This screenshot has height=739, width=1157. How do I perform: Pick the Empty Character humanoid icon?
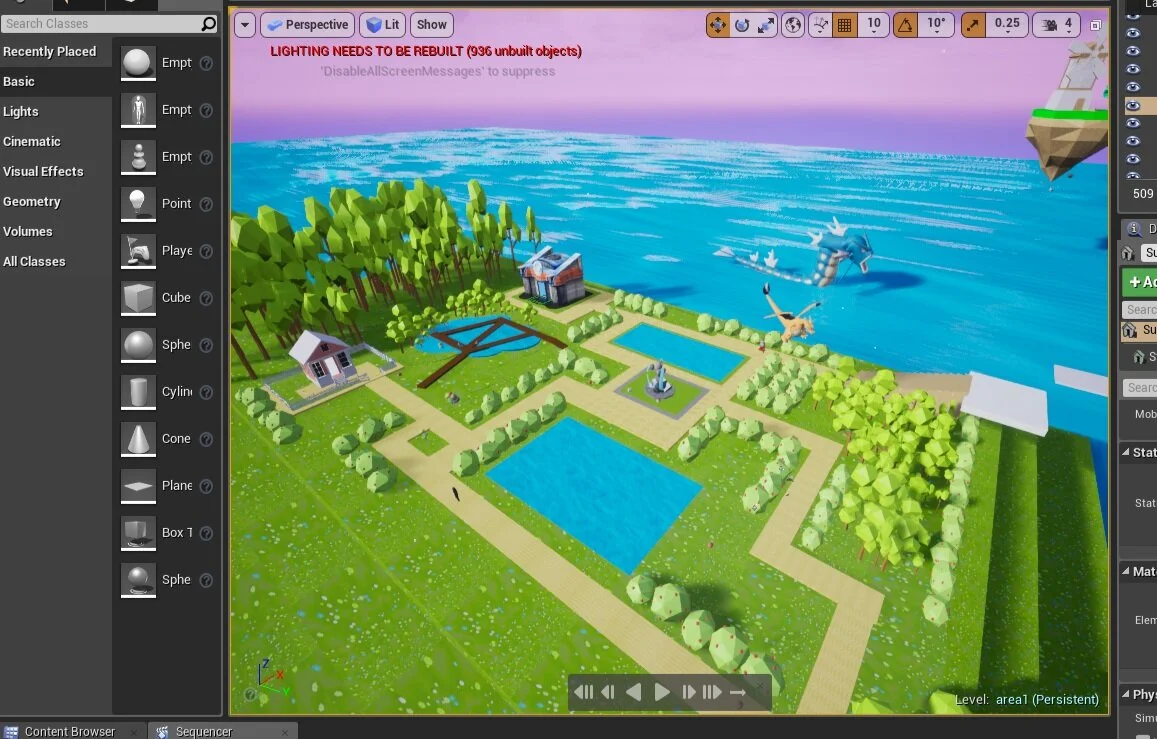pyautogui.click(x=138, y=110)
